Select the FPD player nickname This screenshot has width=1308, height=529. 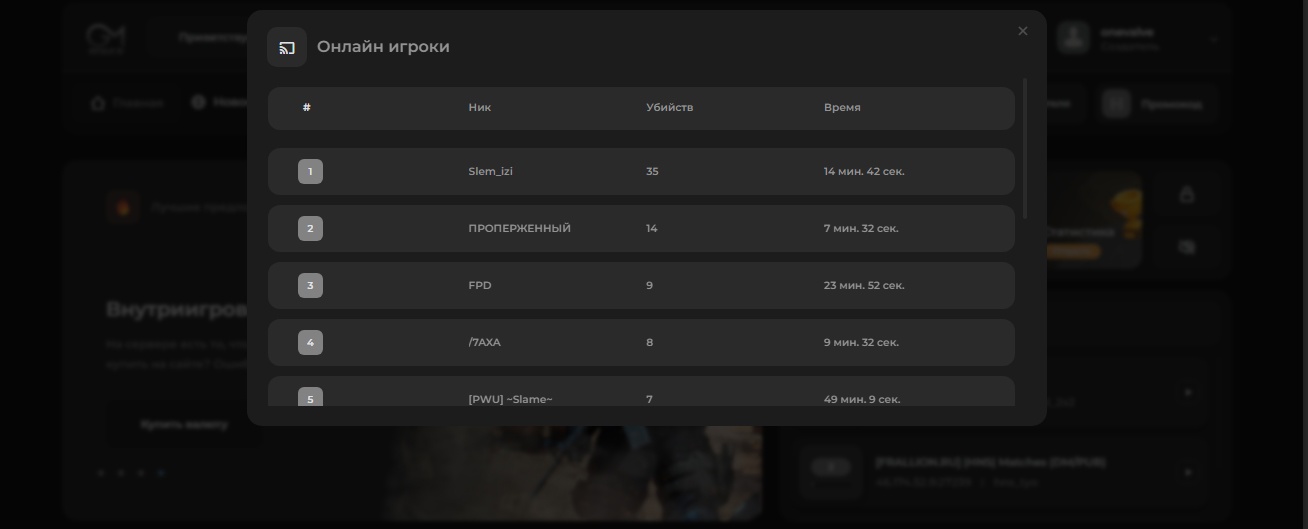coord(480,286)
